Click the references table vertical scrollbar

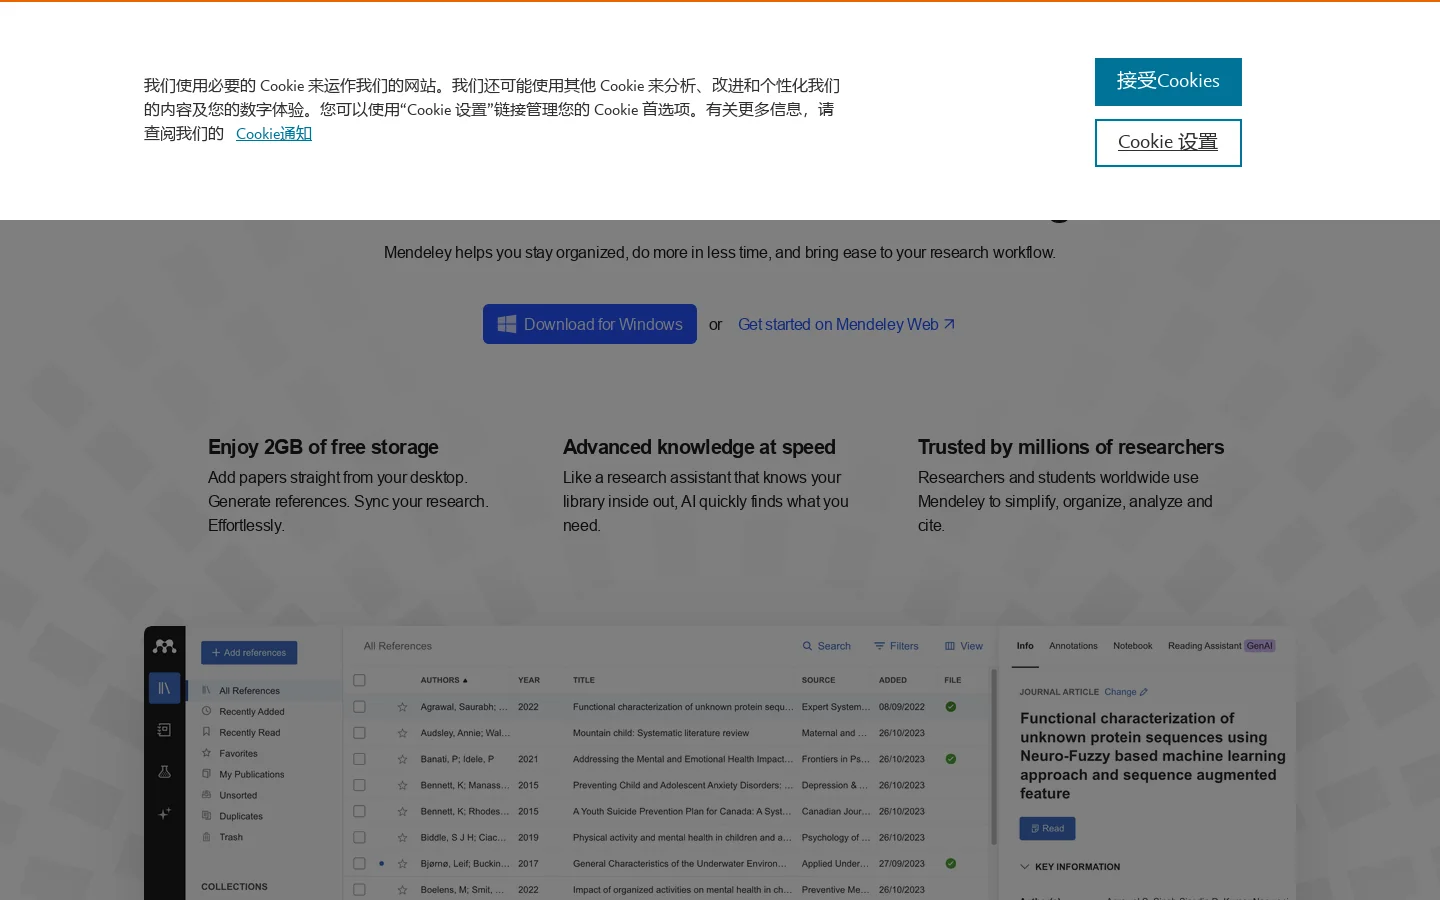(x=994, y=757)
